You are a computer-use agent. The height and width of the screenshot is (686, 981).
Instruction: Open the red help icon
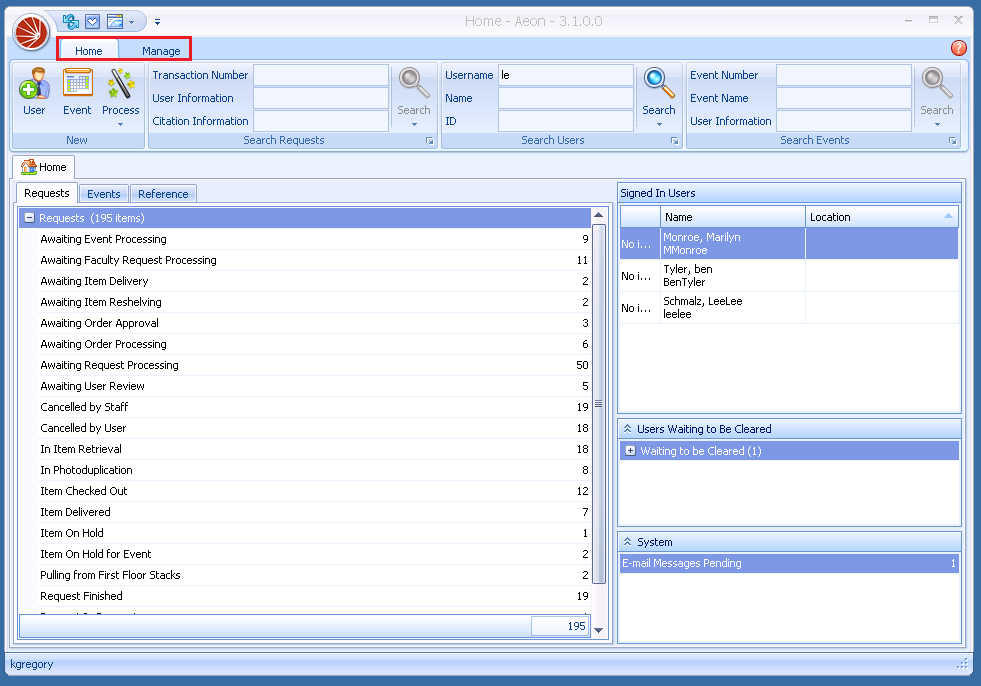pos(958,48)
